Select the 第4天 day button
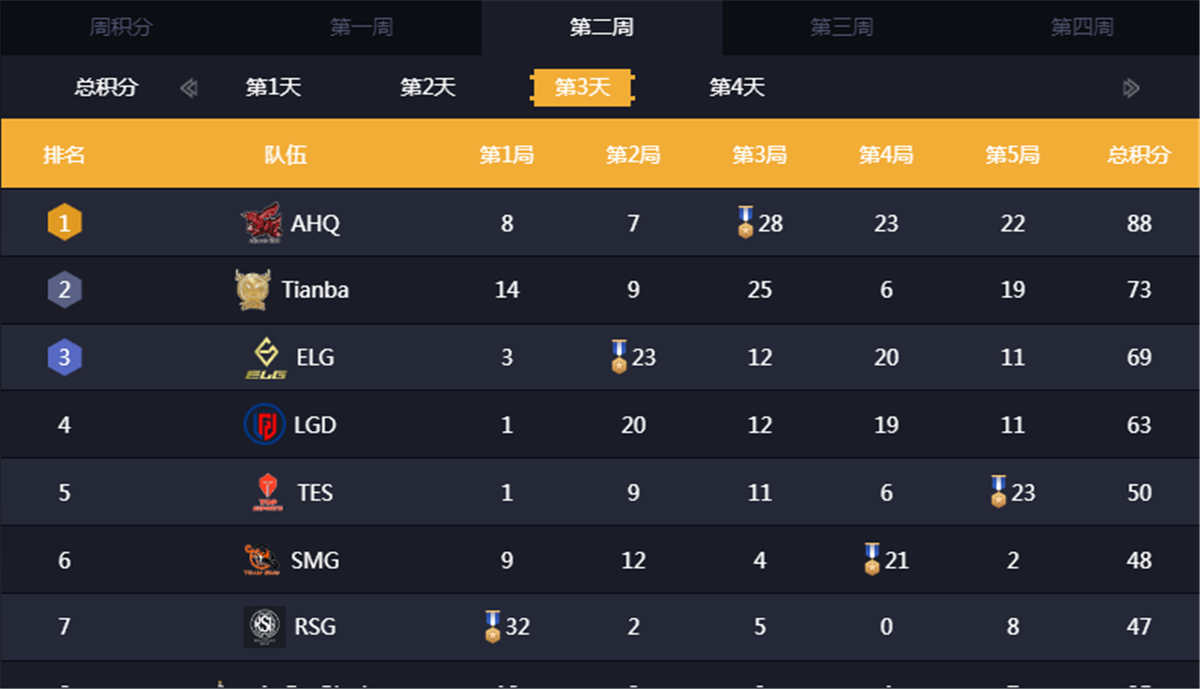 737,87
